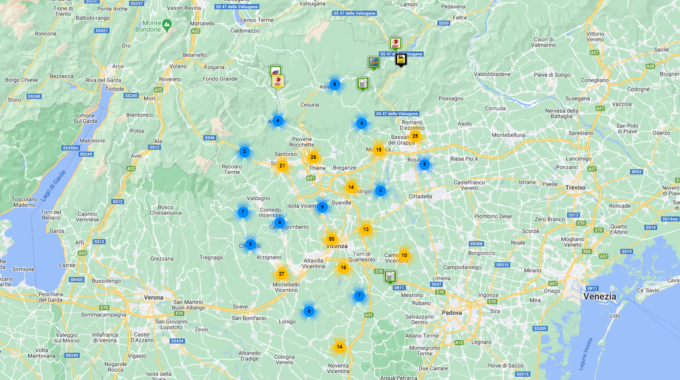This screenshot has height=380, width=680.
Task: Open the blue 5 cluster at Chiampo
Action: coord(250,244)
